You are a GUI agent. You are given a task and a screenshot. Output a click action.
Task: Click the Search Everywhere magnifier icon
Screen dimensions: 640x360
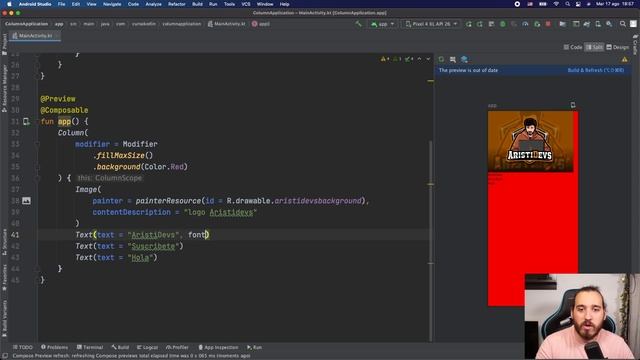click(x=623, y=24)
